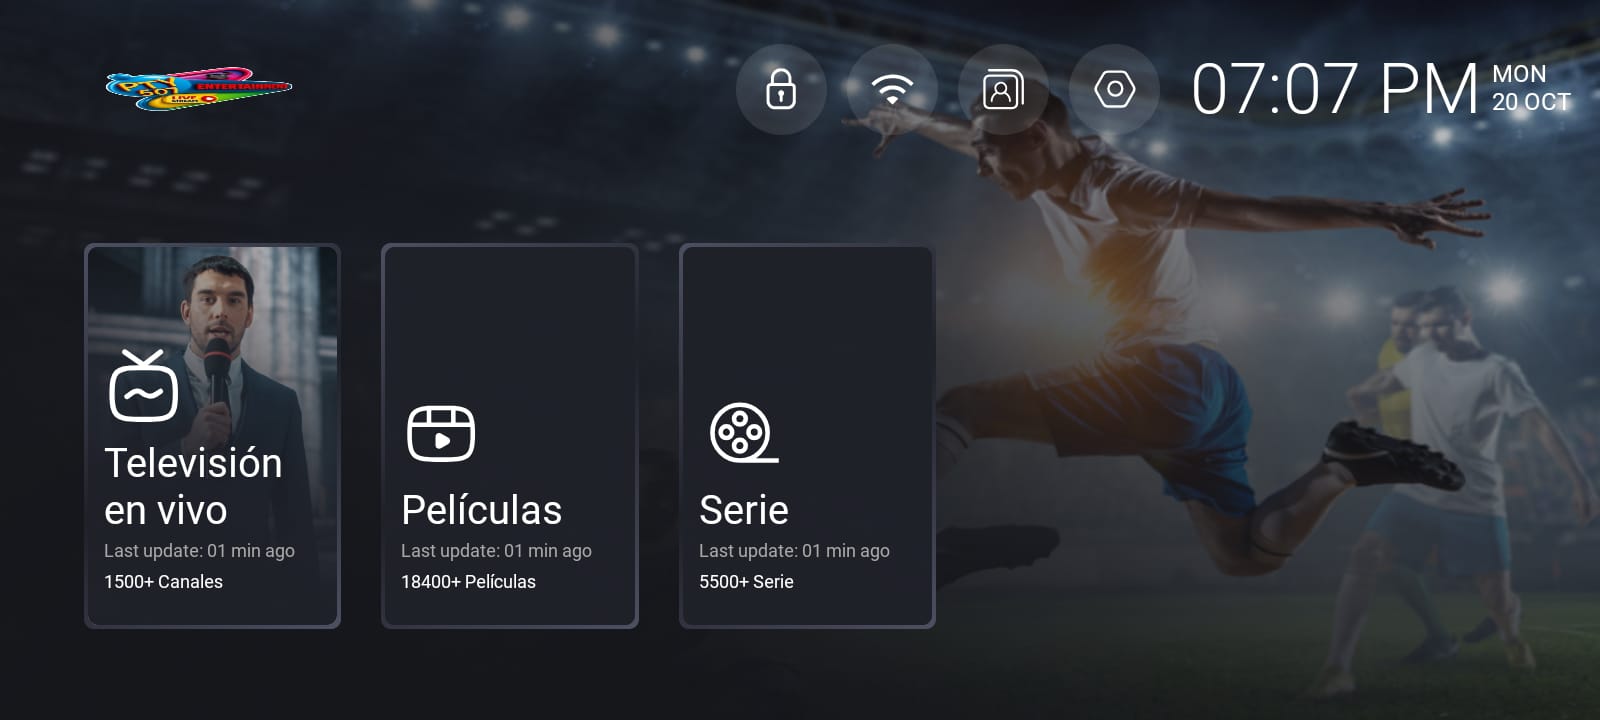Select the 1500+ Canales label

click(163, 581)
